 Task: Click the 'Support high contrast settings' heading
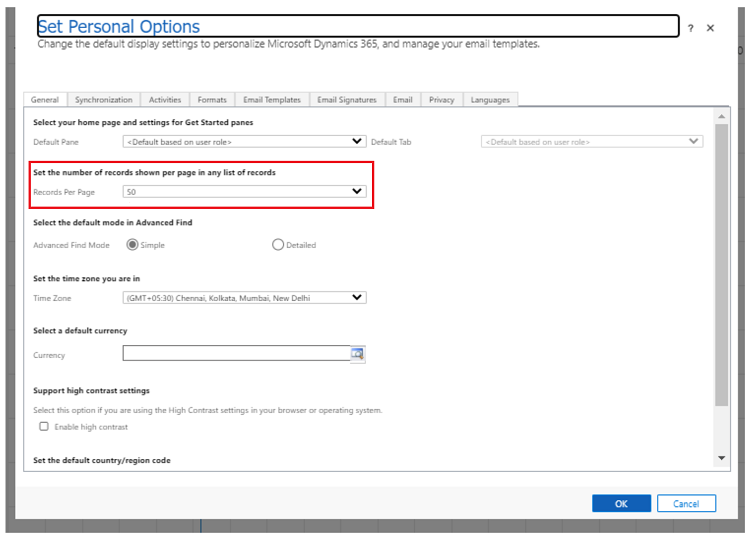point(91,391)
